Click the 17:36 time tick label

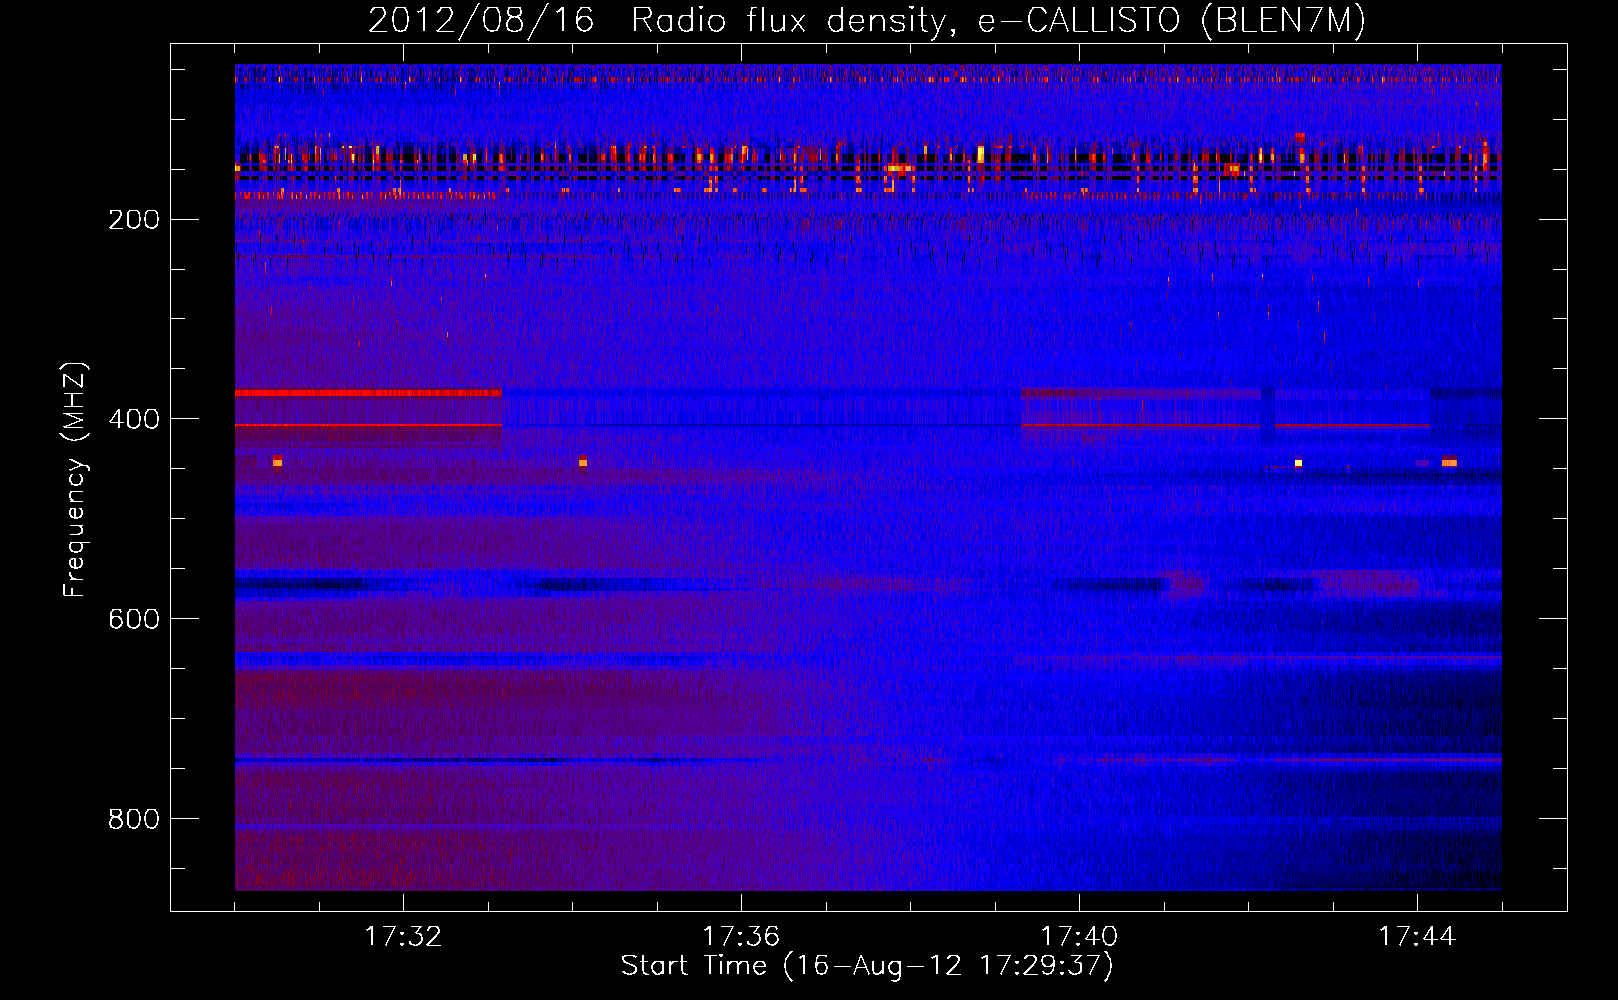[x=741, y=936]
